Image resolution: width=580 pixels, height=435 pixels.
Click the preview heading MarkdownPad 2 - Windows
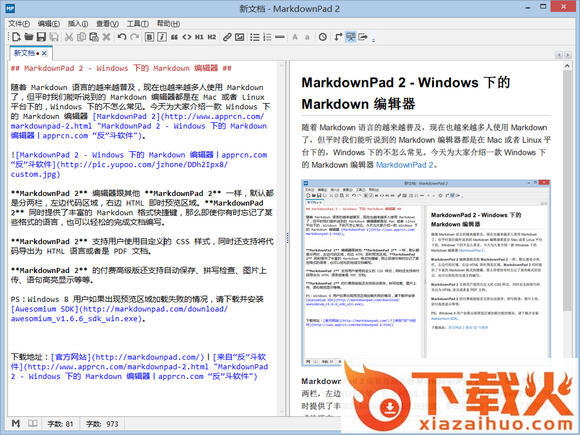[406, 93]
